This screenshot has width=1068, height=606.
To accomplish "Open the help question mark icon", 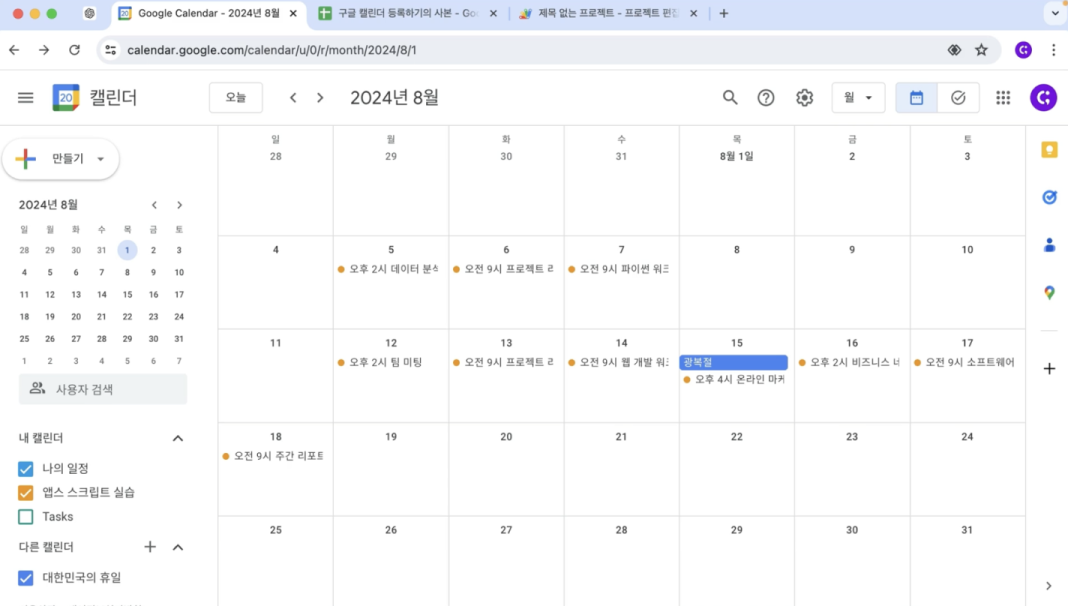I will pyautogui.click(x=766, y=97).
